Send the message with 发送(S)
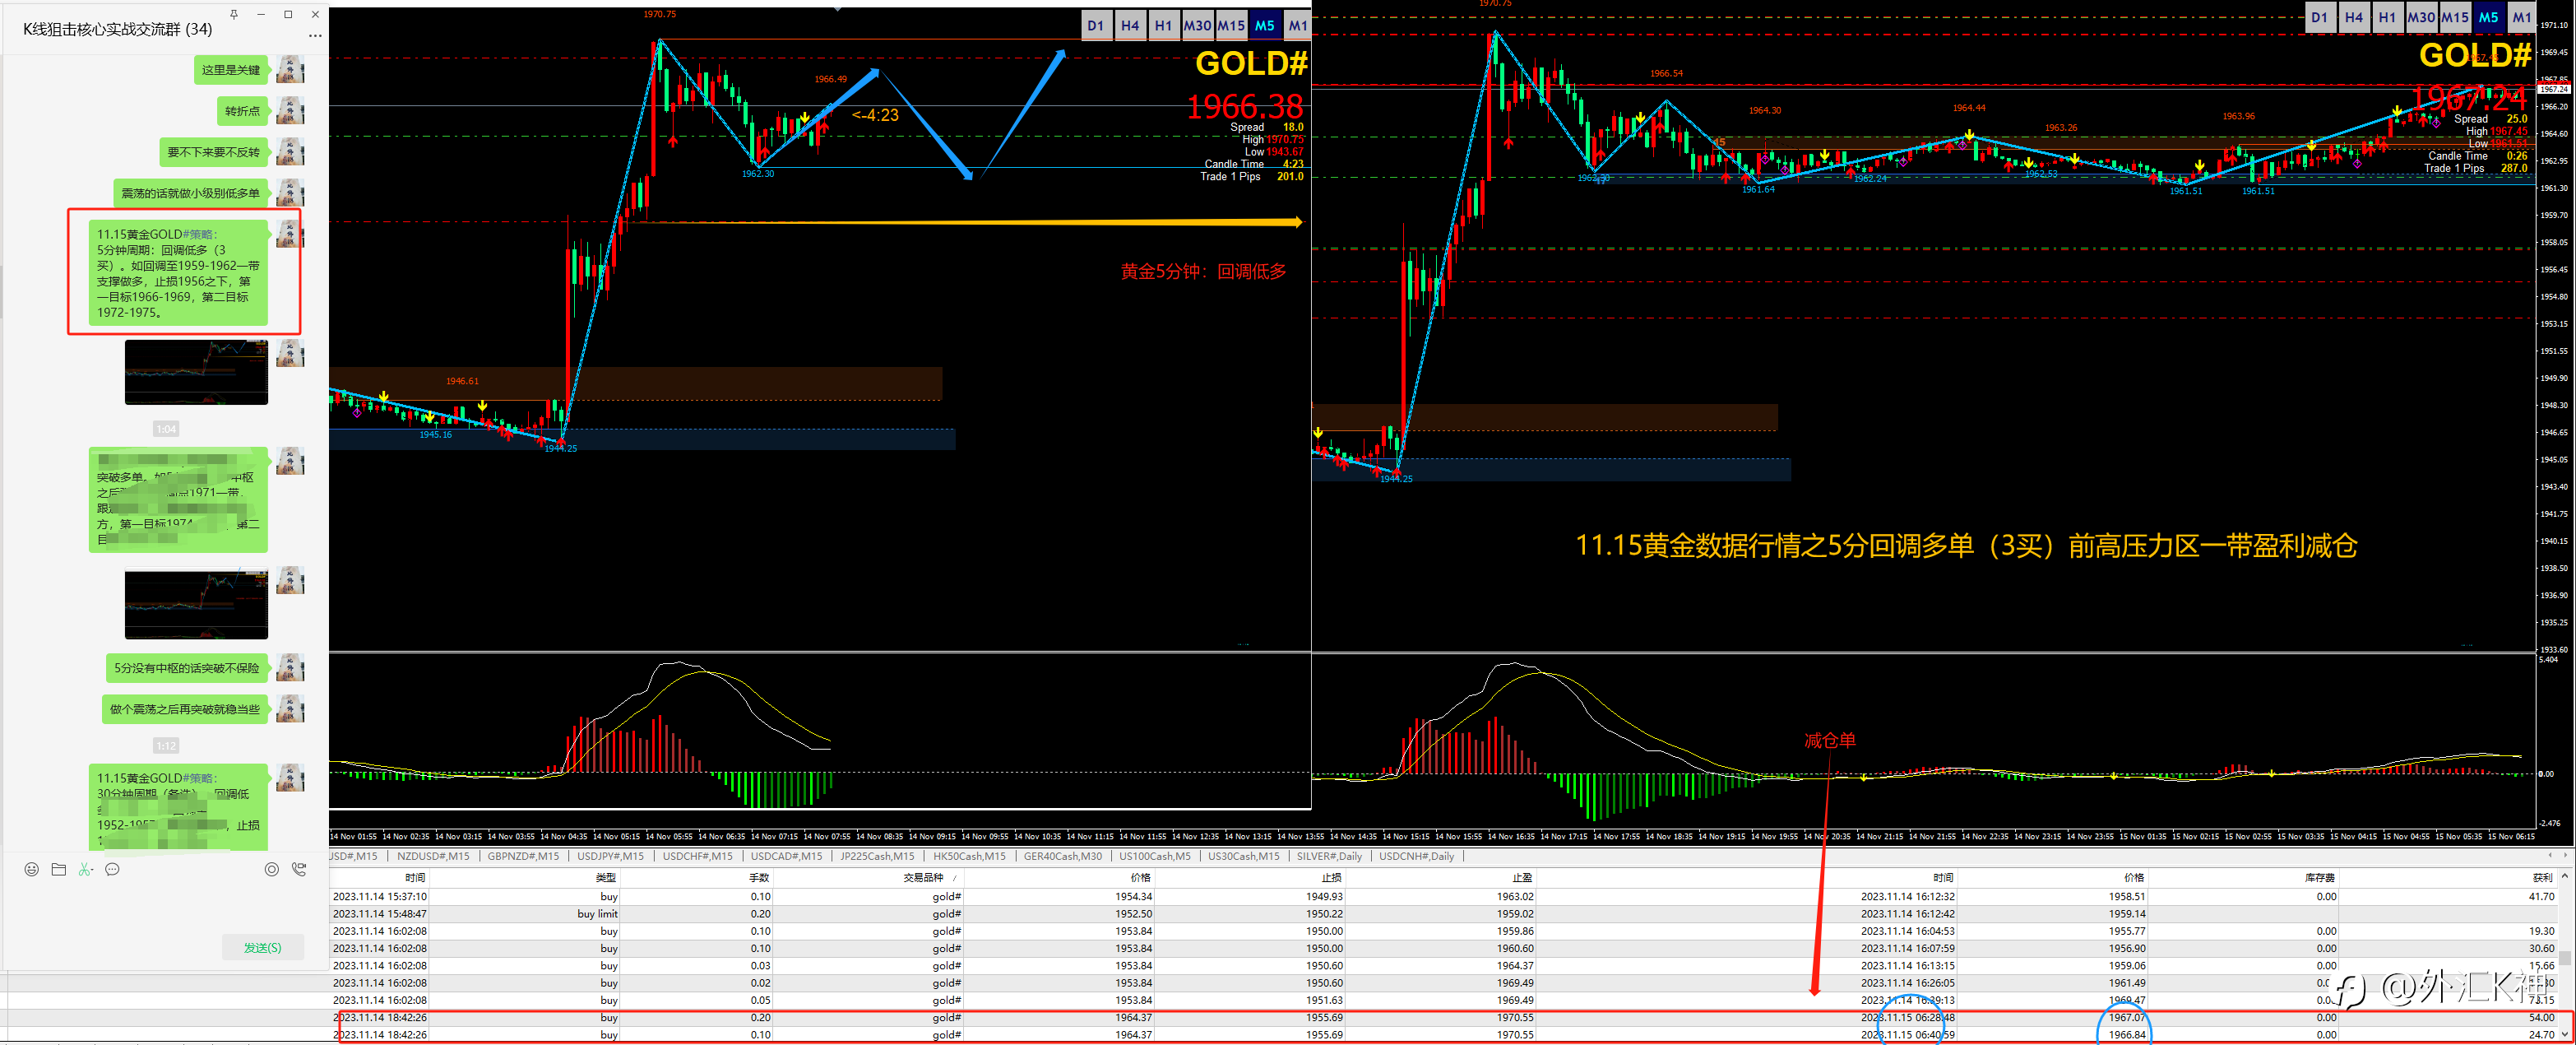This screenshot has height=1045, width=2576. tap(263, 947)
